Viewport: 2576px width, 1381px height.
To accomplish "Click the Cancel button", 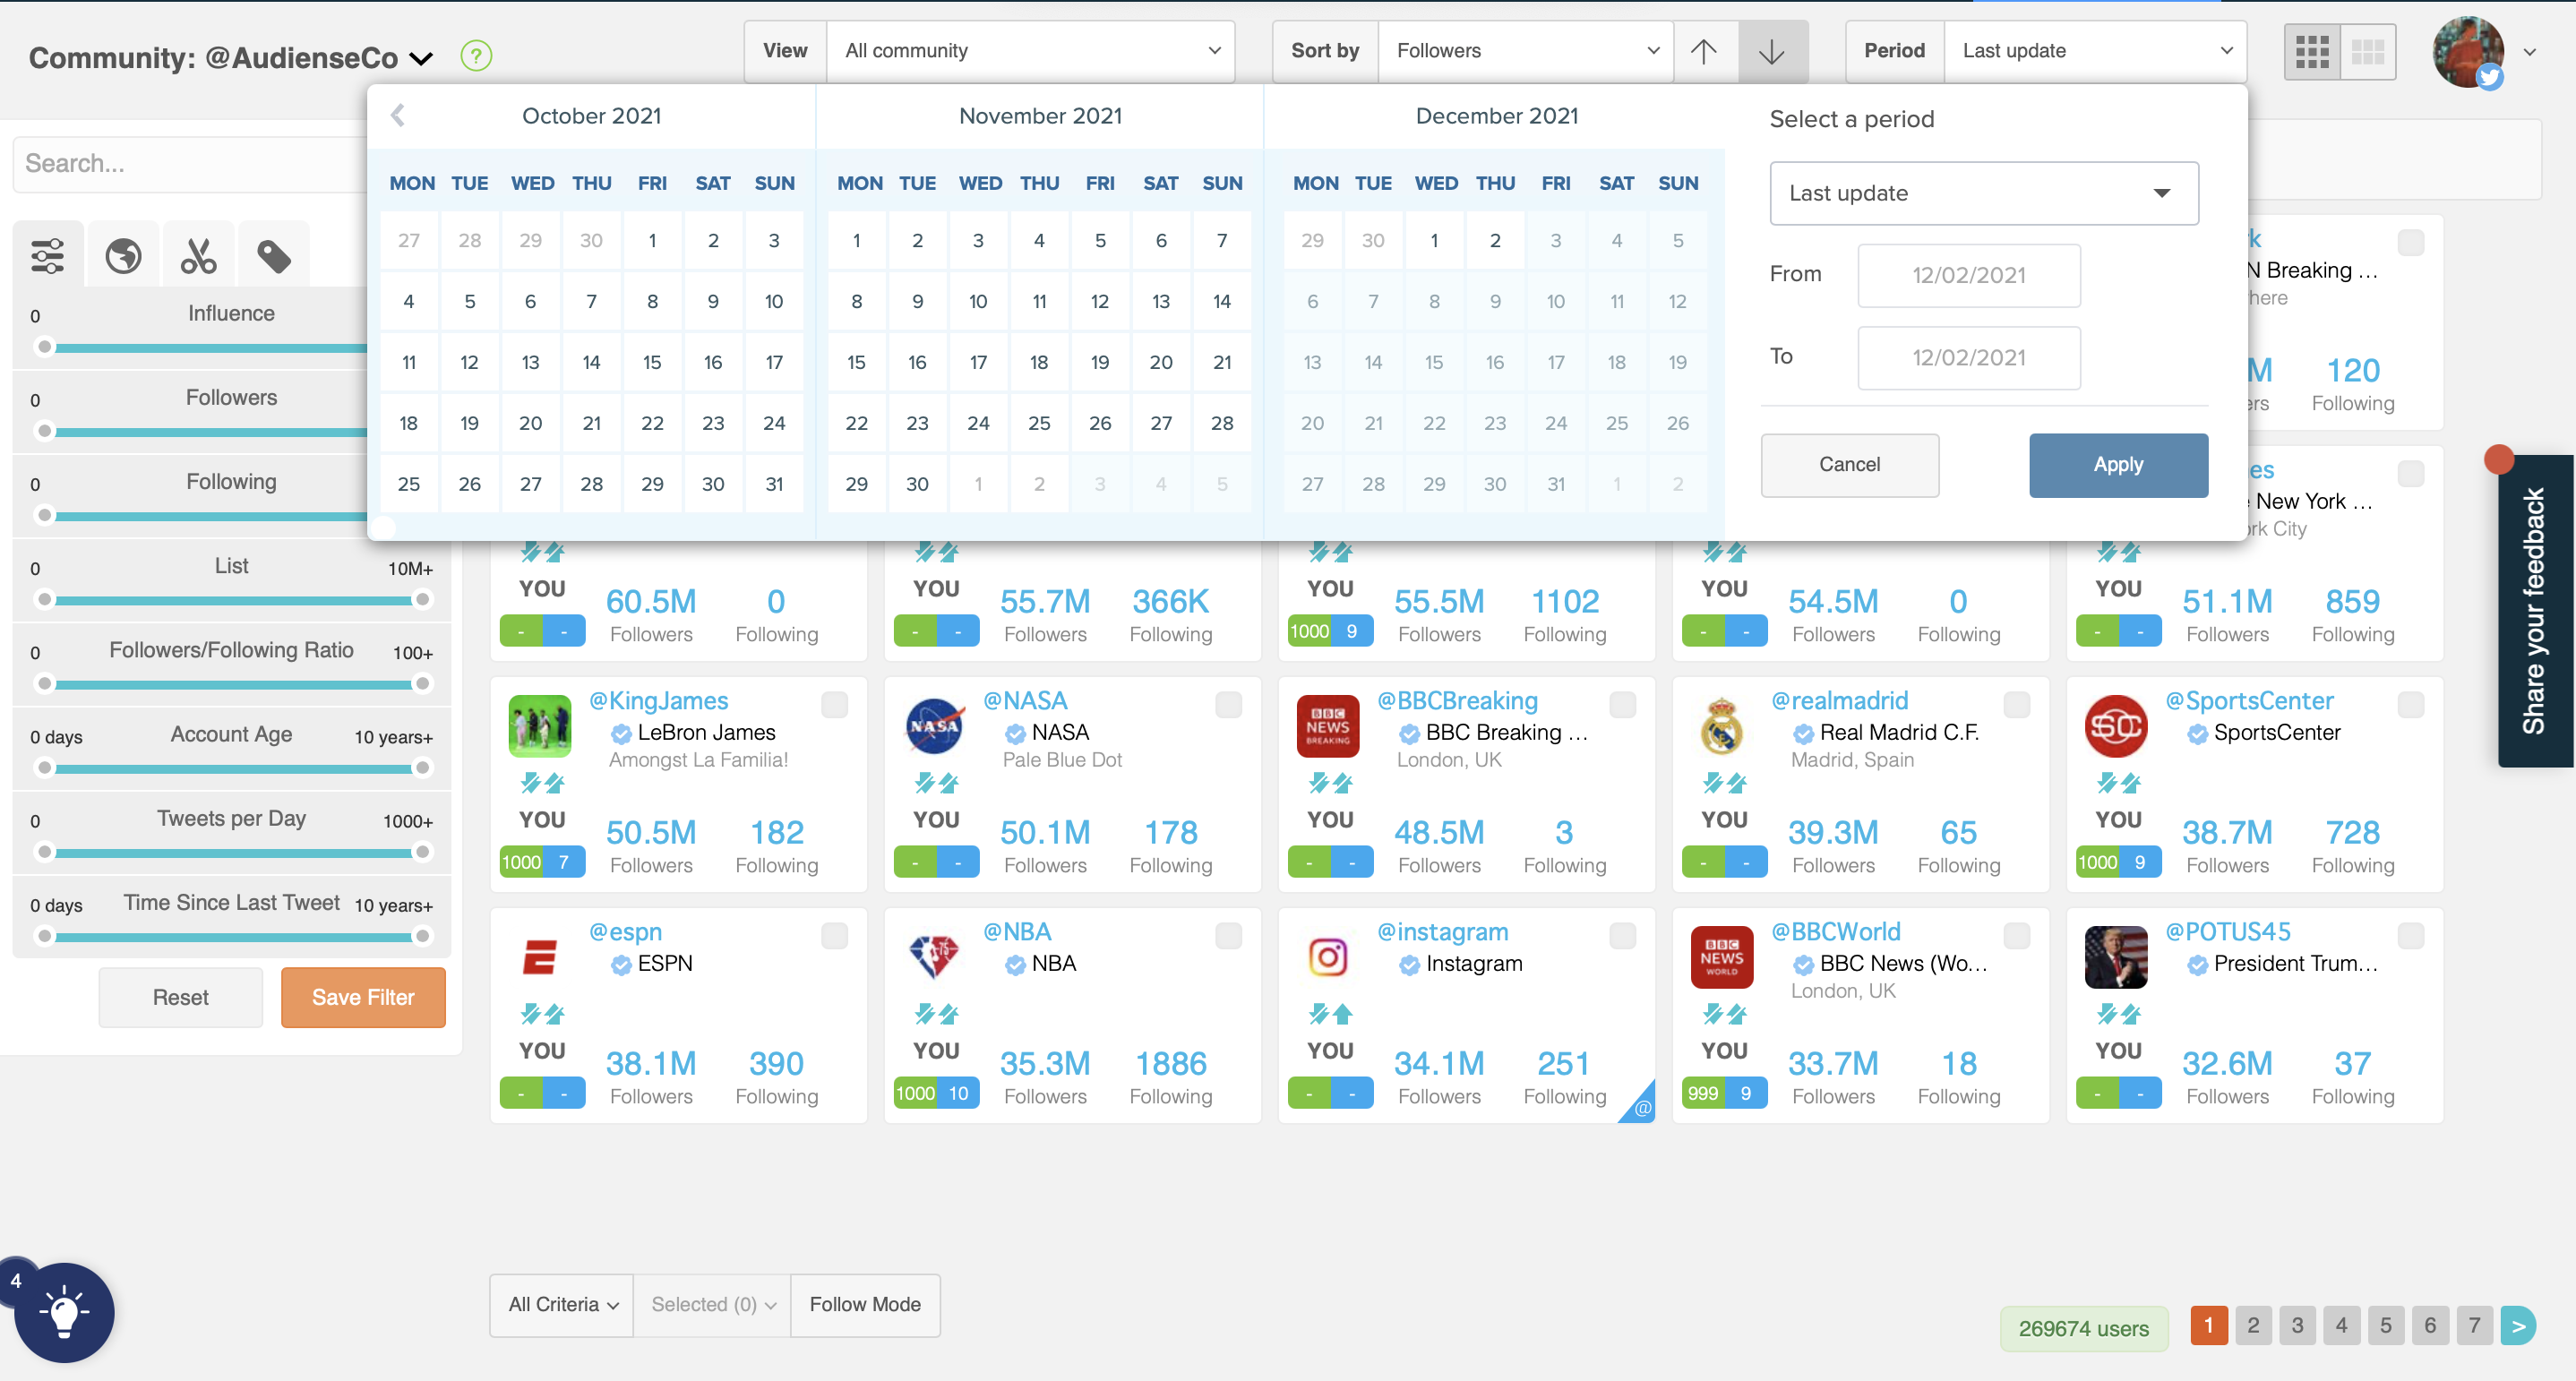I will (x=1849, y=465).
